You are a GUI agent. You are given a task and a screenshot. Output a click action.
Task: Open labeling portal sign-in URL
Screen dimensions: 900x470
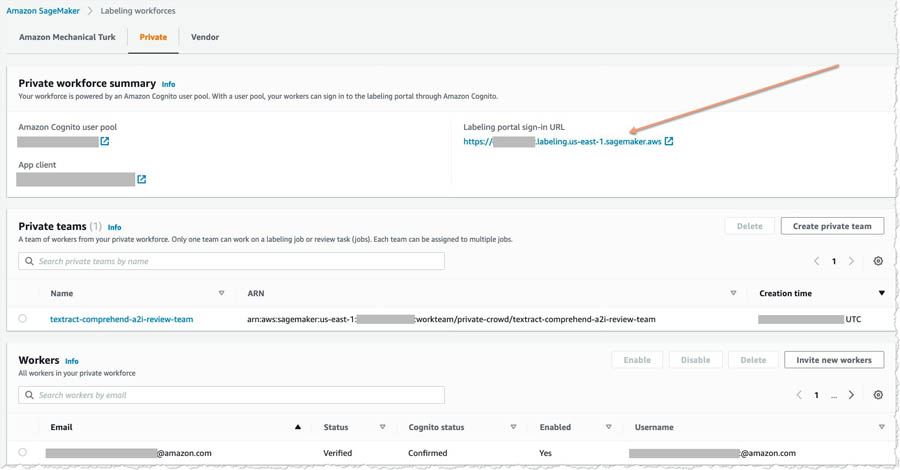(x=562, y=142)
